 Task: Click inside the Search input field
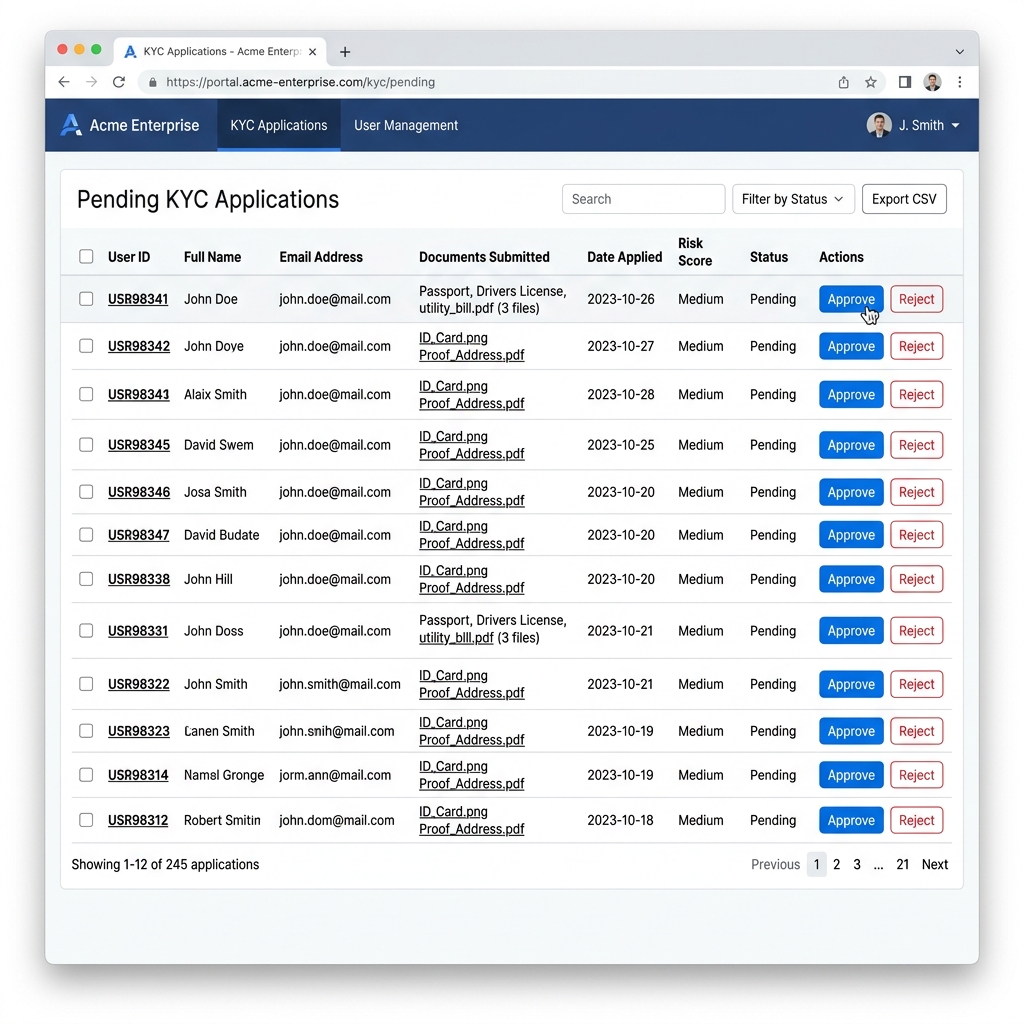[x=643, y=199]
